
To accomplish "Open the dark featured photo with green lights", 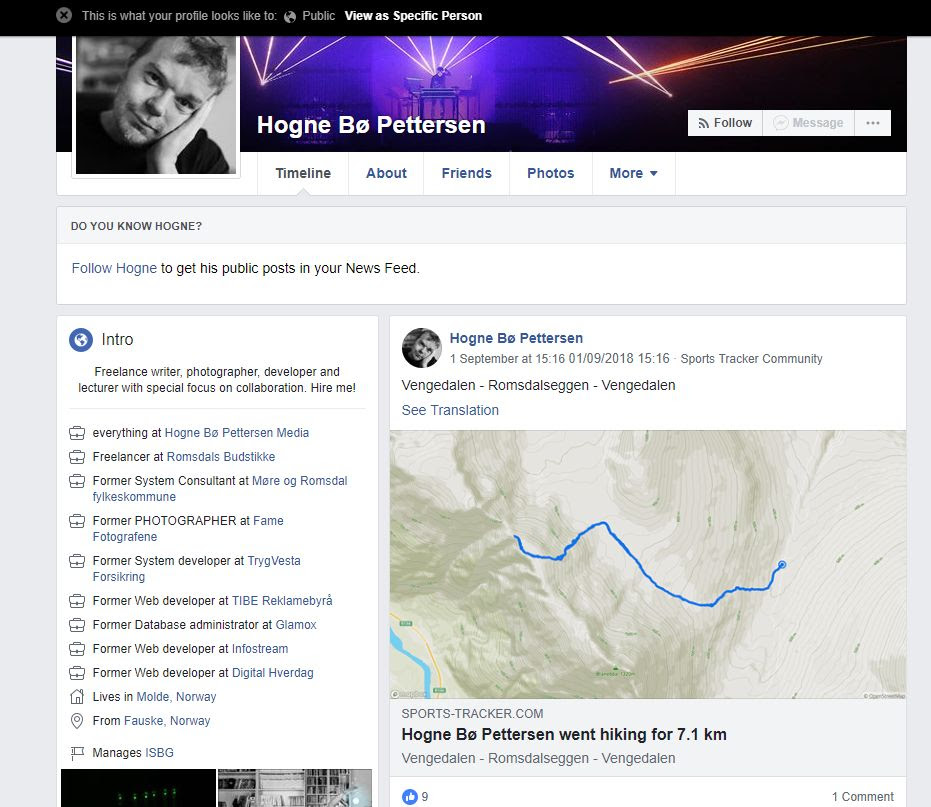I will click(x=138, y=788).
